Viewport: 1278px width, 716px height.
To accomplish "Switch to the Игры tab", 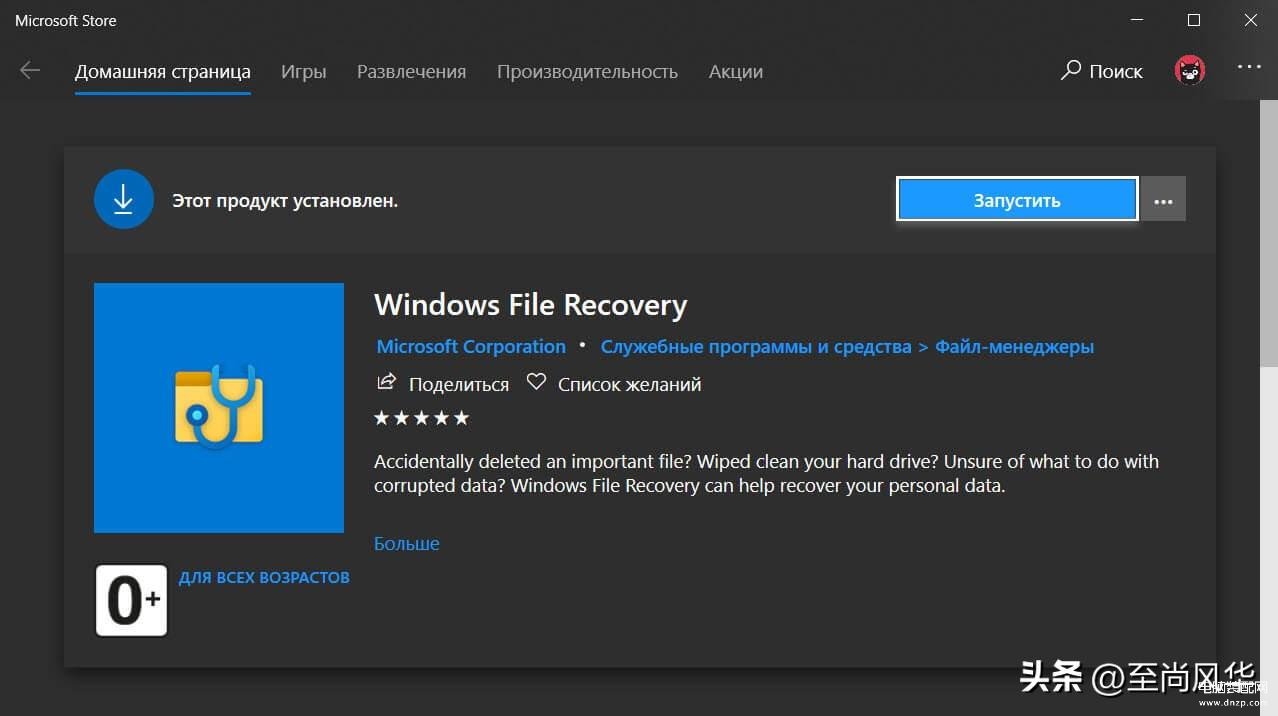I will pyautogui.click(x=303, y=72).
